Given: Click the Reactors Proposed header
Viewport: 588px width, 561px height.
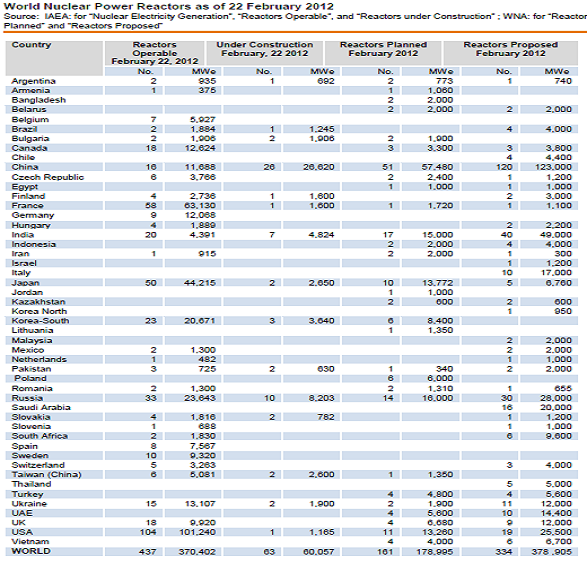Looking at the screenshot, I should click(x=510, y=49).
